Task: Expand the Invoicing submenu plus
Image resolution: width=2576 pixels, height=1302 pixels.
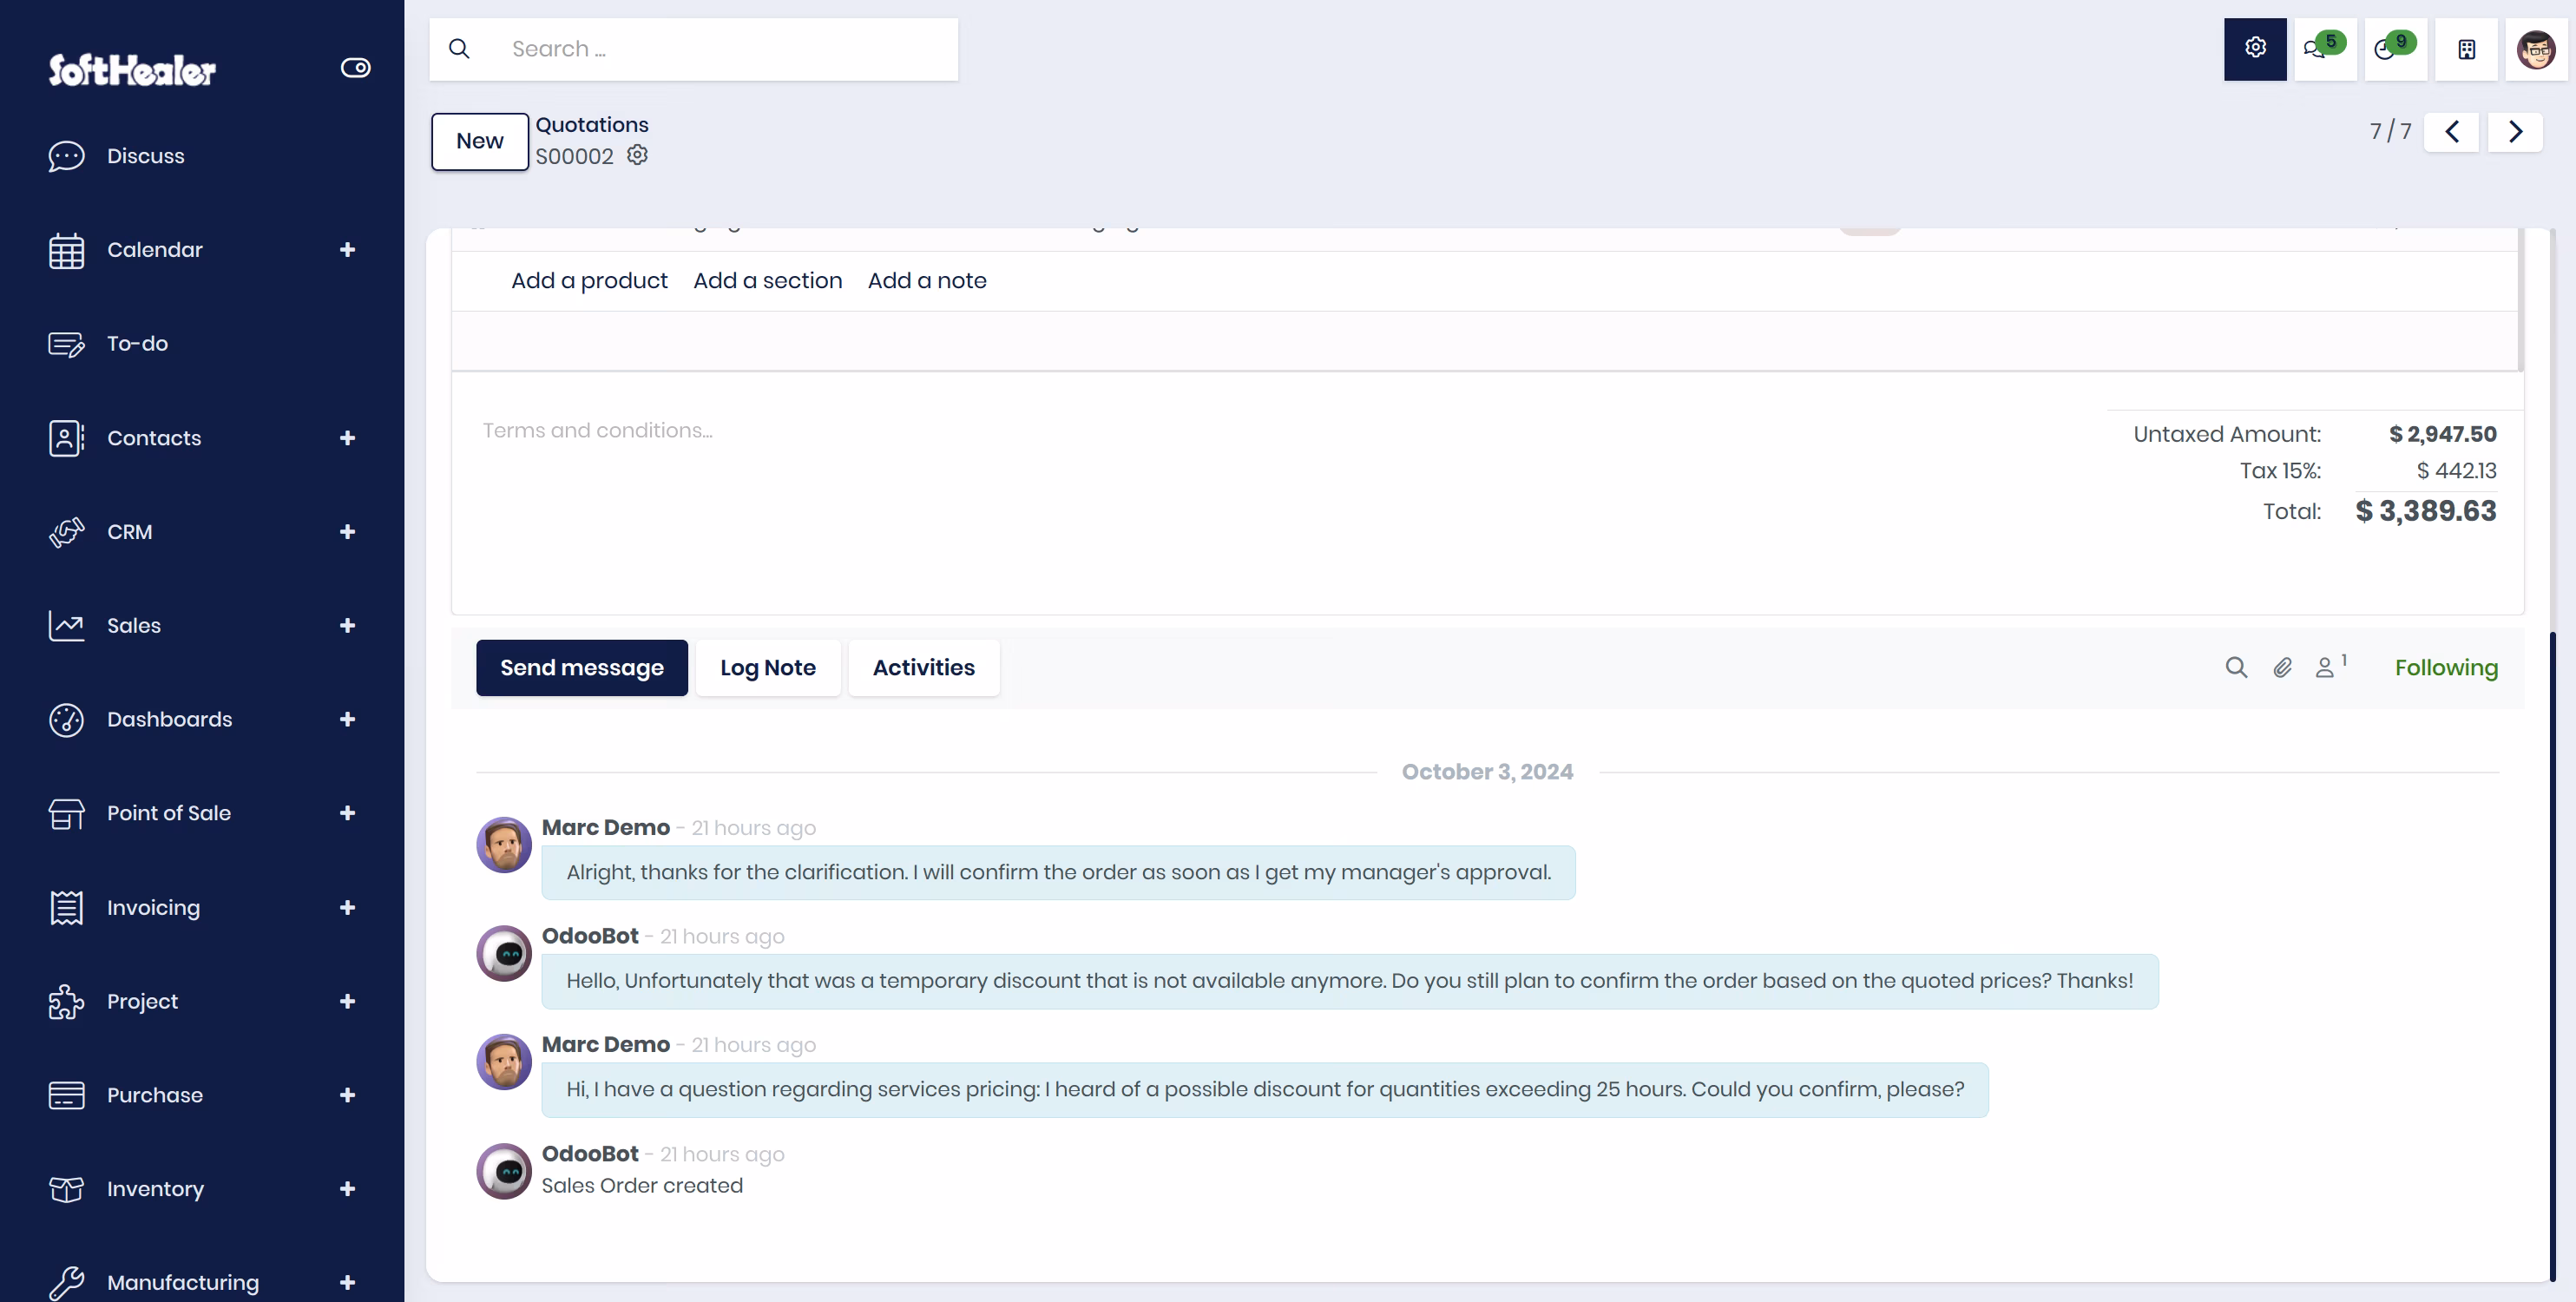Action: [x=347, y=908]
